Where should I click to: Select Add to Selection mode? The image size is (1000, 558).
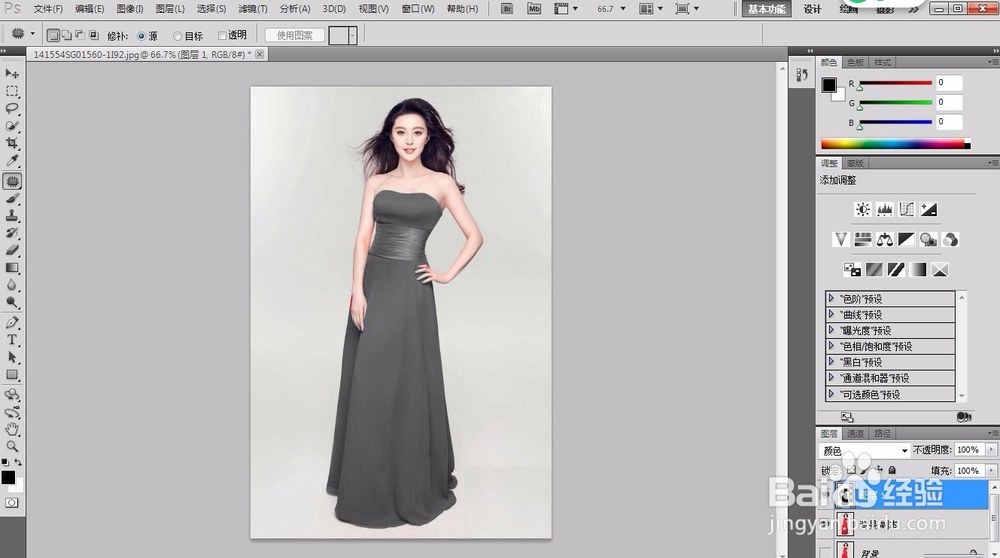pyautogui.click(x=67, y=36)
